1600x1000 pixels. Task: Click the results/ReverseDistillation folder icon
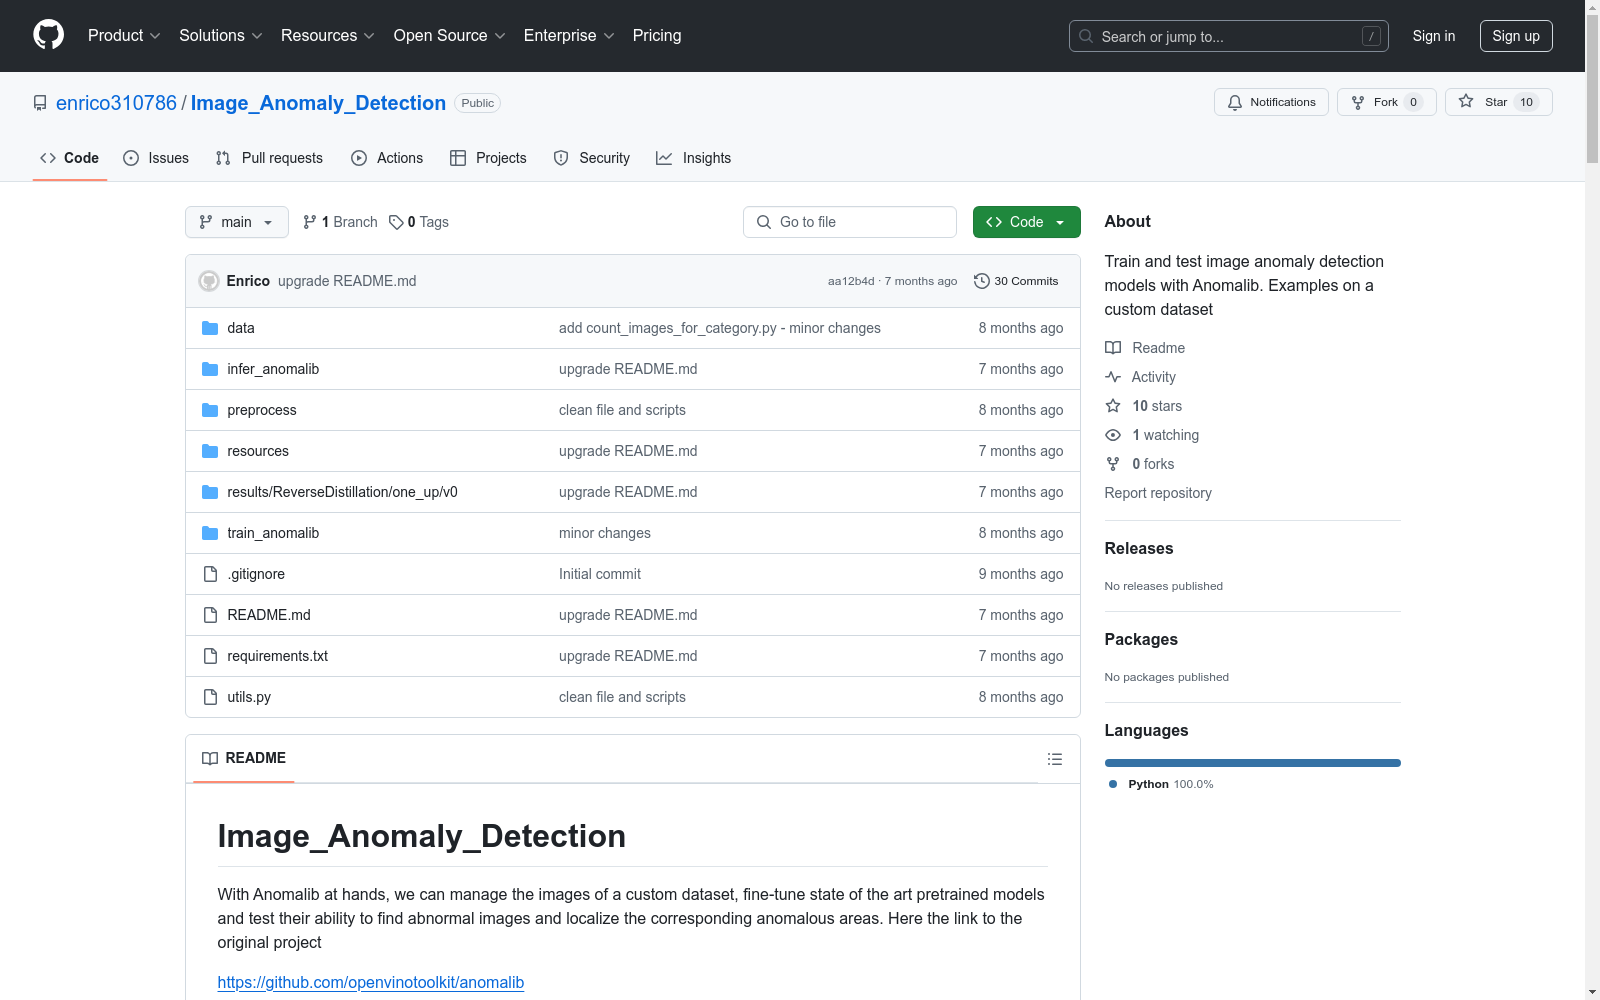210,492
